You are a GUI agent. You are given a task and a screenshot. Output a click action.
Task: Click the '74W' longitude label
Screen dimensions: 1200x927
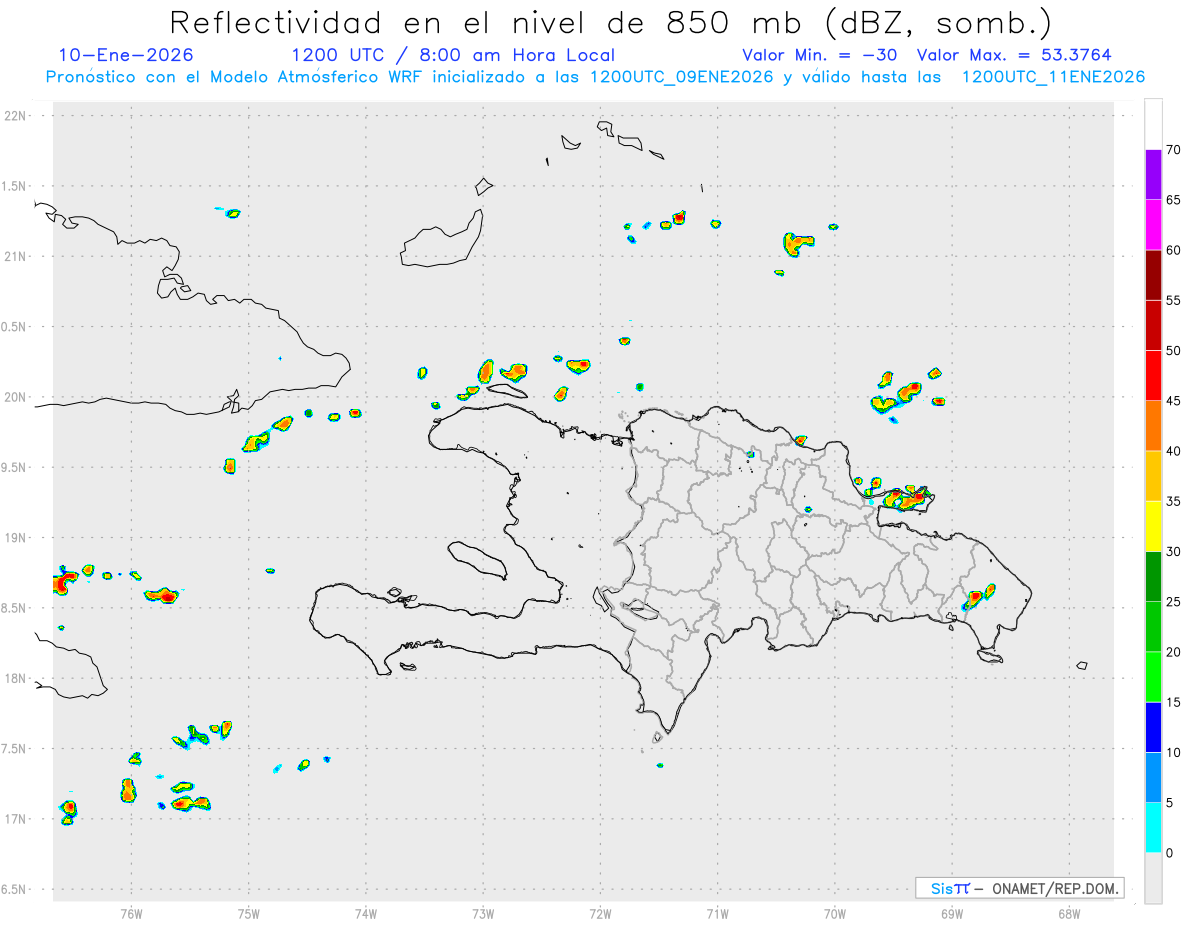tap(366, 913)
